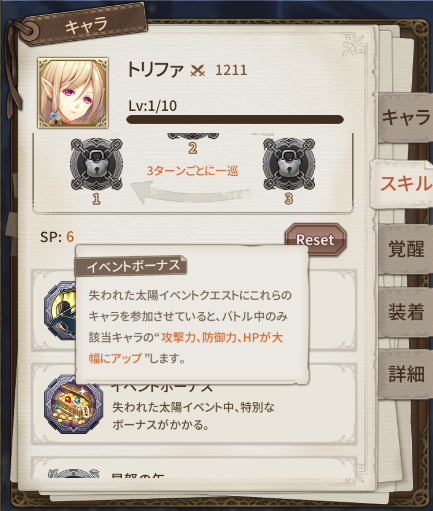Click the Reset skill points button
Image resolution: width=433 pixels, height=511 pixels.
point(315,240)
